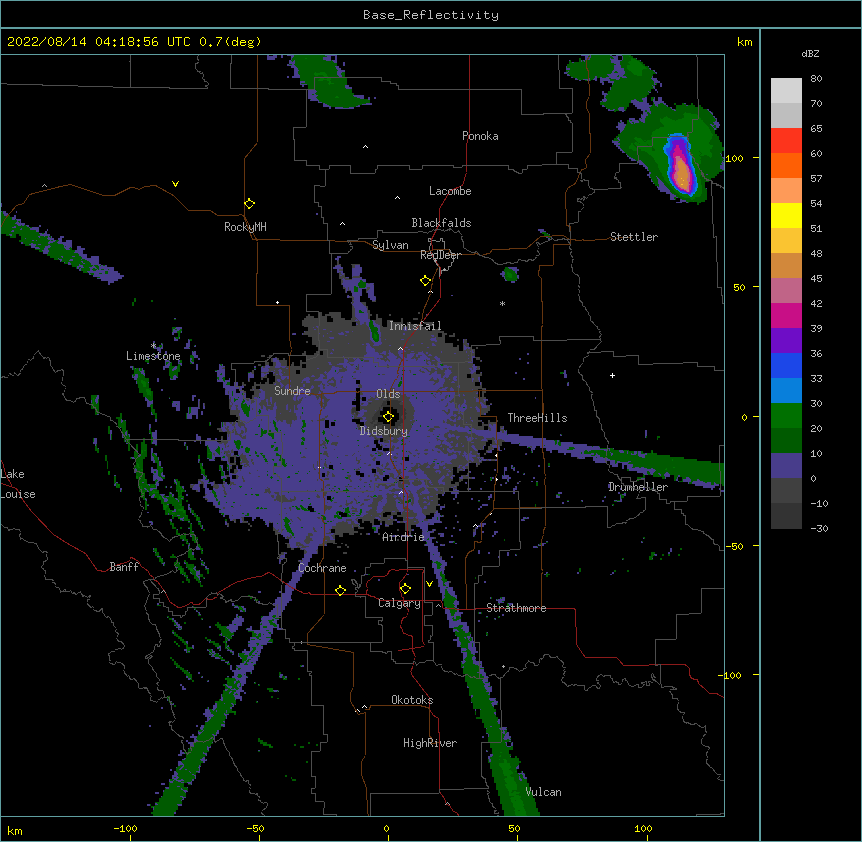Pick the bright green 20-30 dBZ legend swatch
862x842 pixels.
pos(786,416)
